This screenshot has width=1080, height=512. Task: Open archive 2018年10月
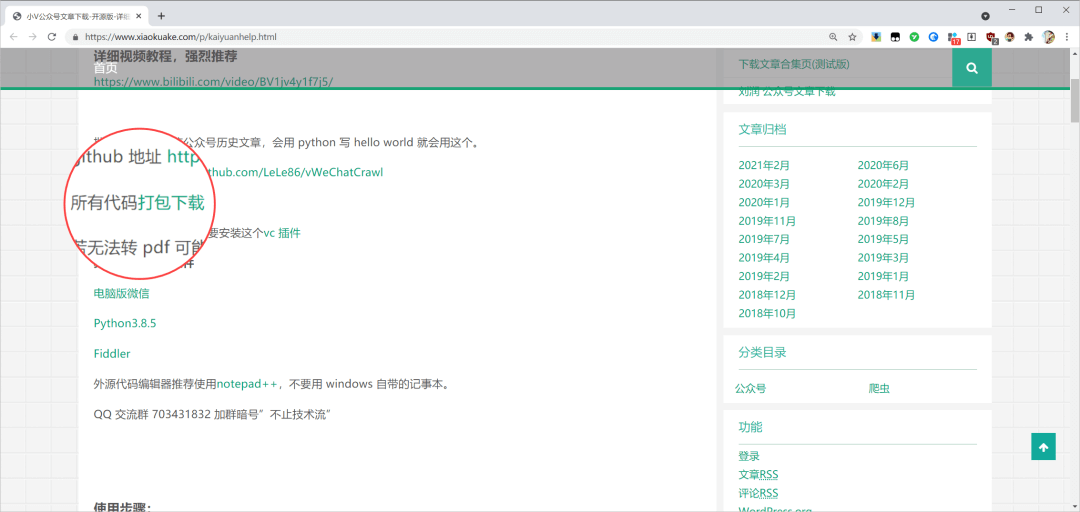(767, 314)
